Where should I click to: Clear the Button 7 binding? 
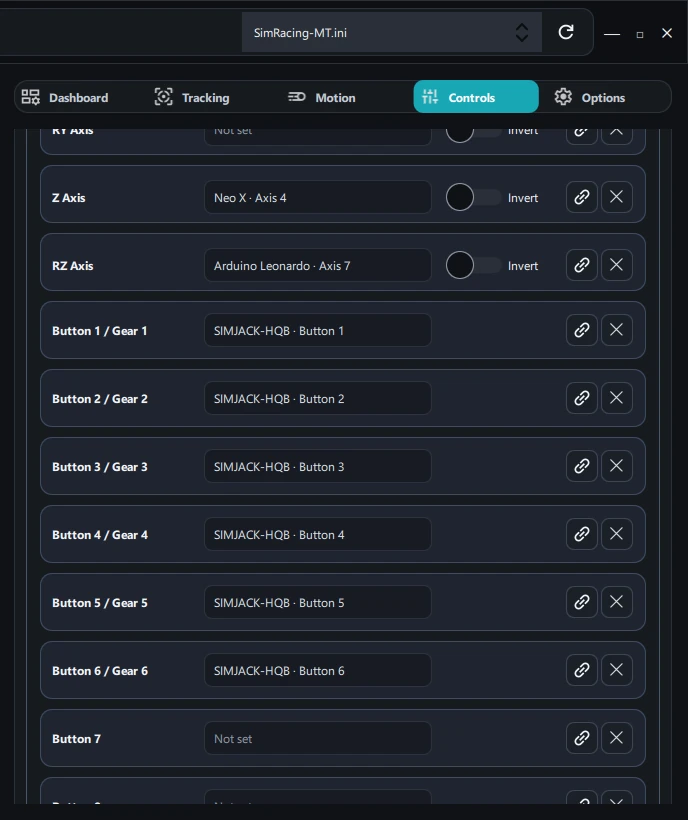(x=616, y=738)
